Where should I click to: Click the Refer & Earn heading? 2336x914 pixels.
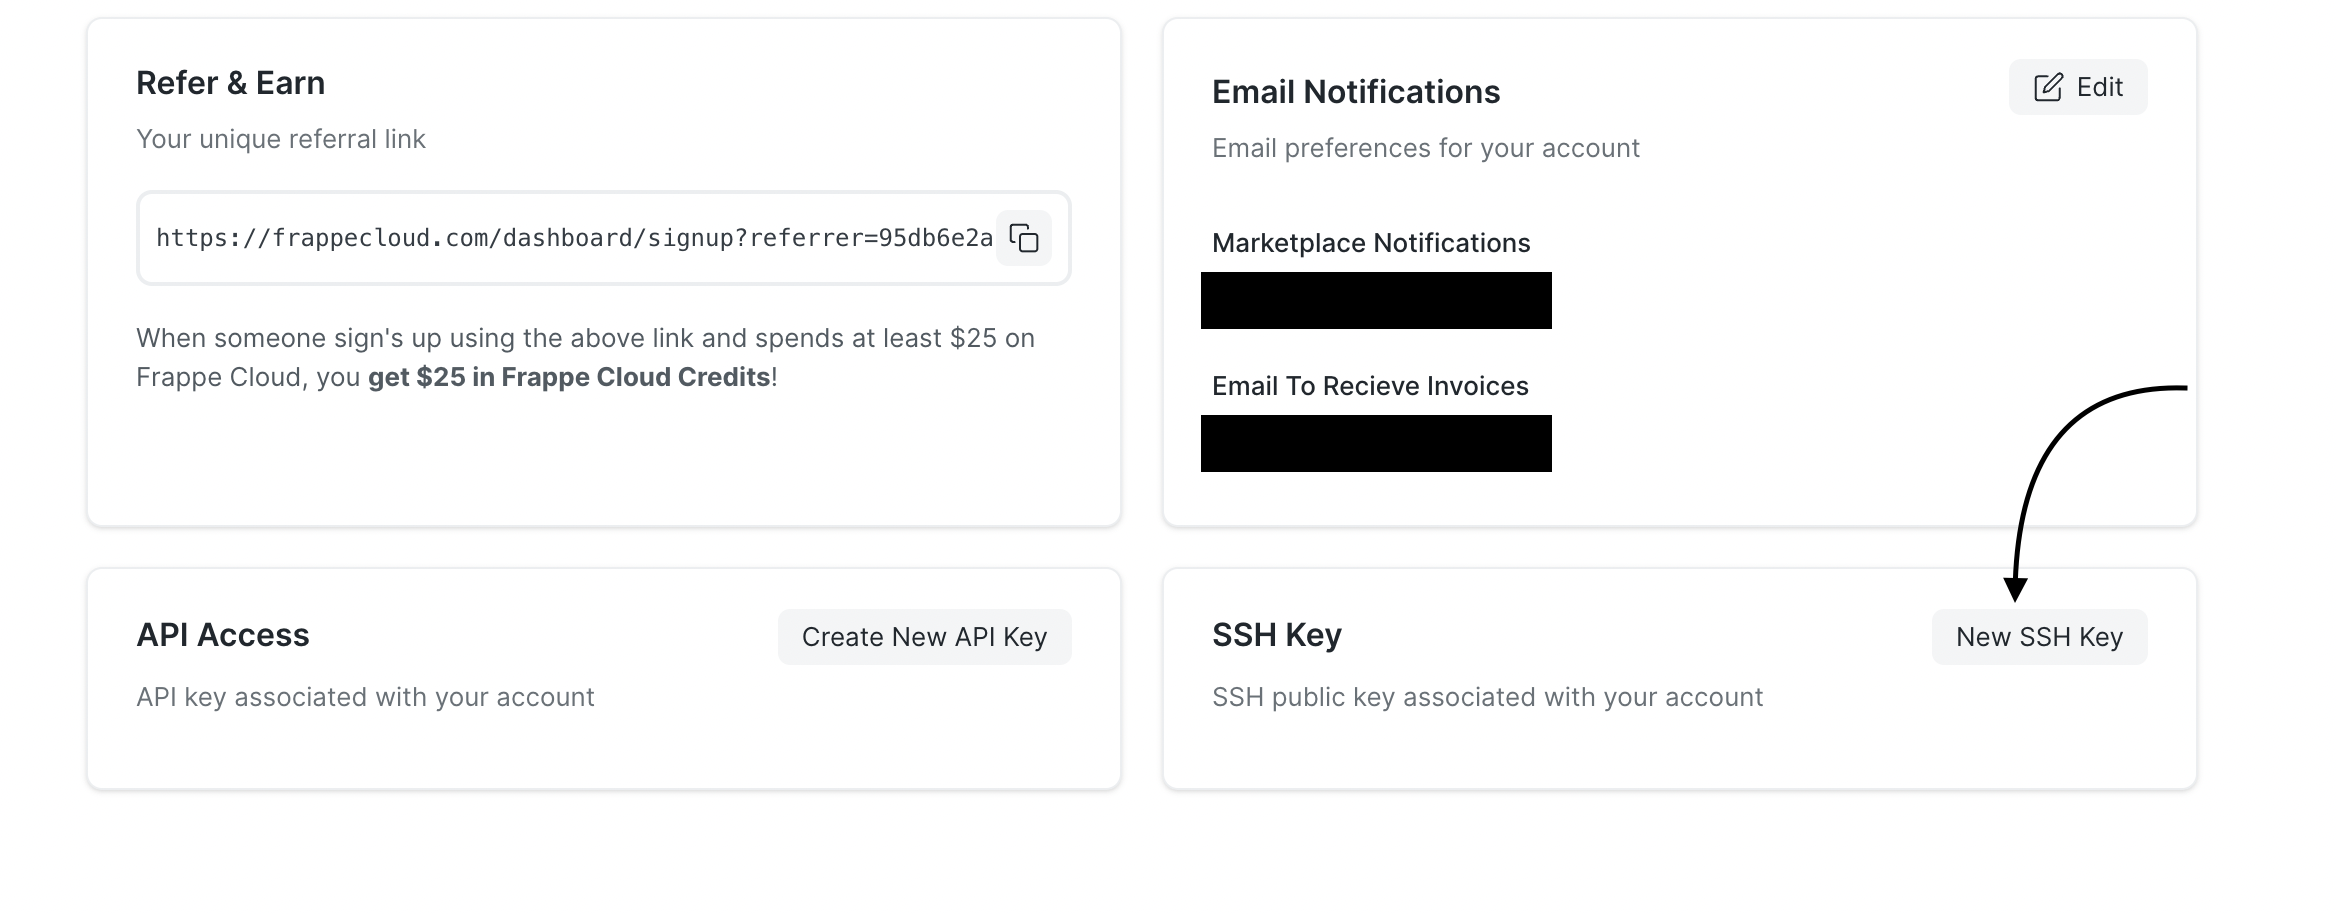230,83
